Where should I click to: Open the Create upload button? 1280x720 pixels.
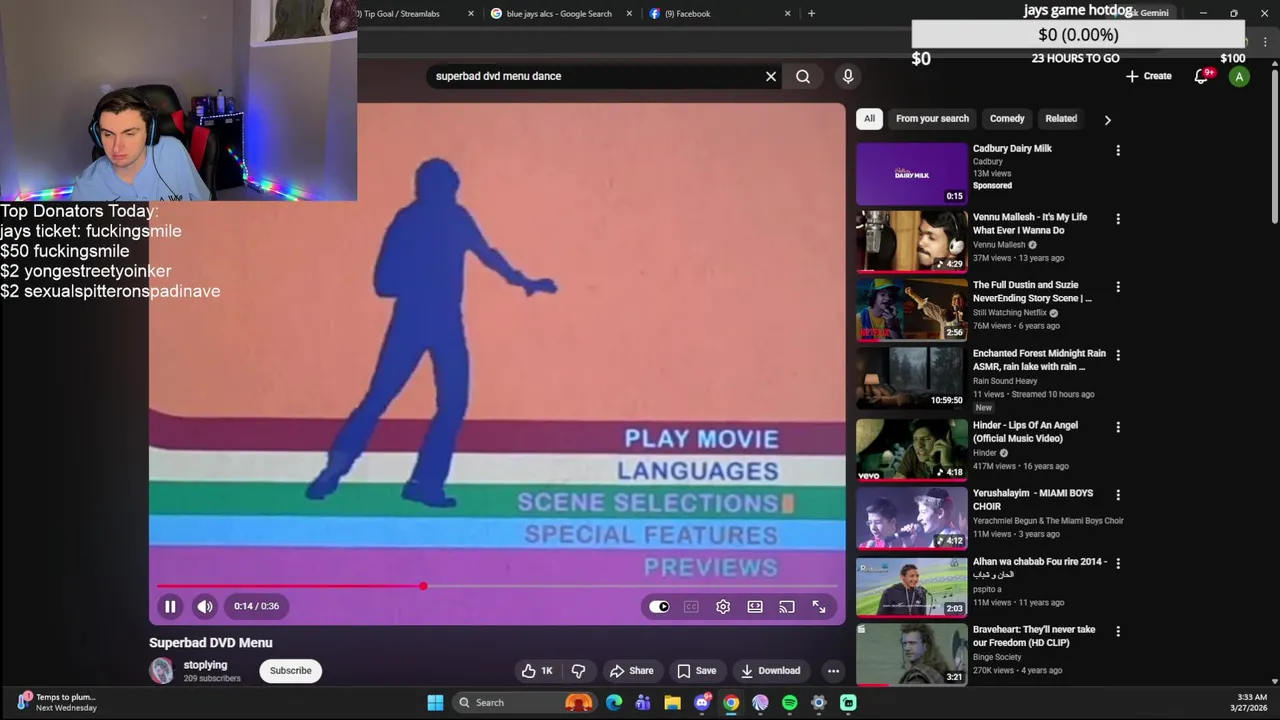click(x=1148, y=76)
